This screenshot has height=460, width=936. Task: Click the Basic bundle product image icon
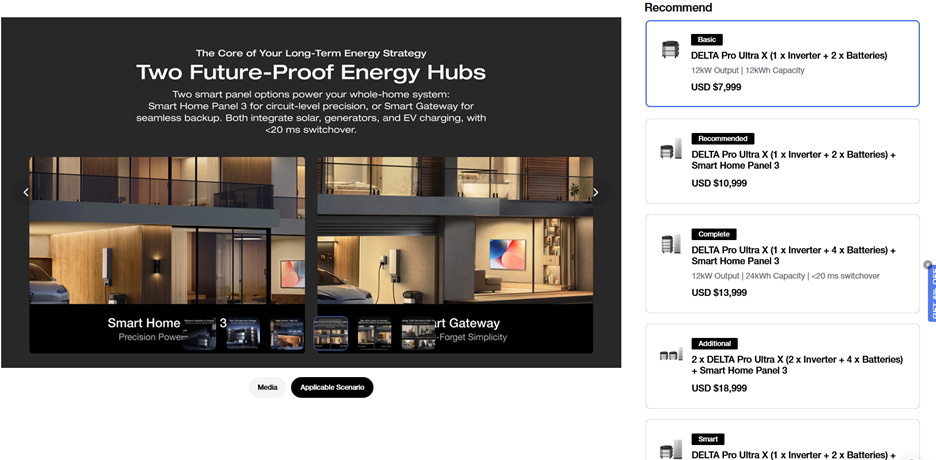point(671,50)
